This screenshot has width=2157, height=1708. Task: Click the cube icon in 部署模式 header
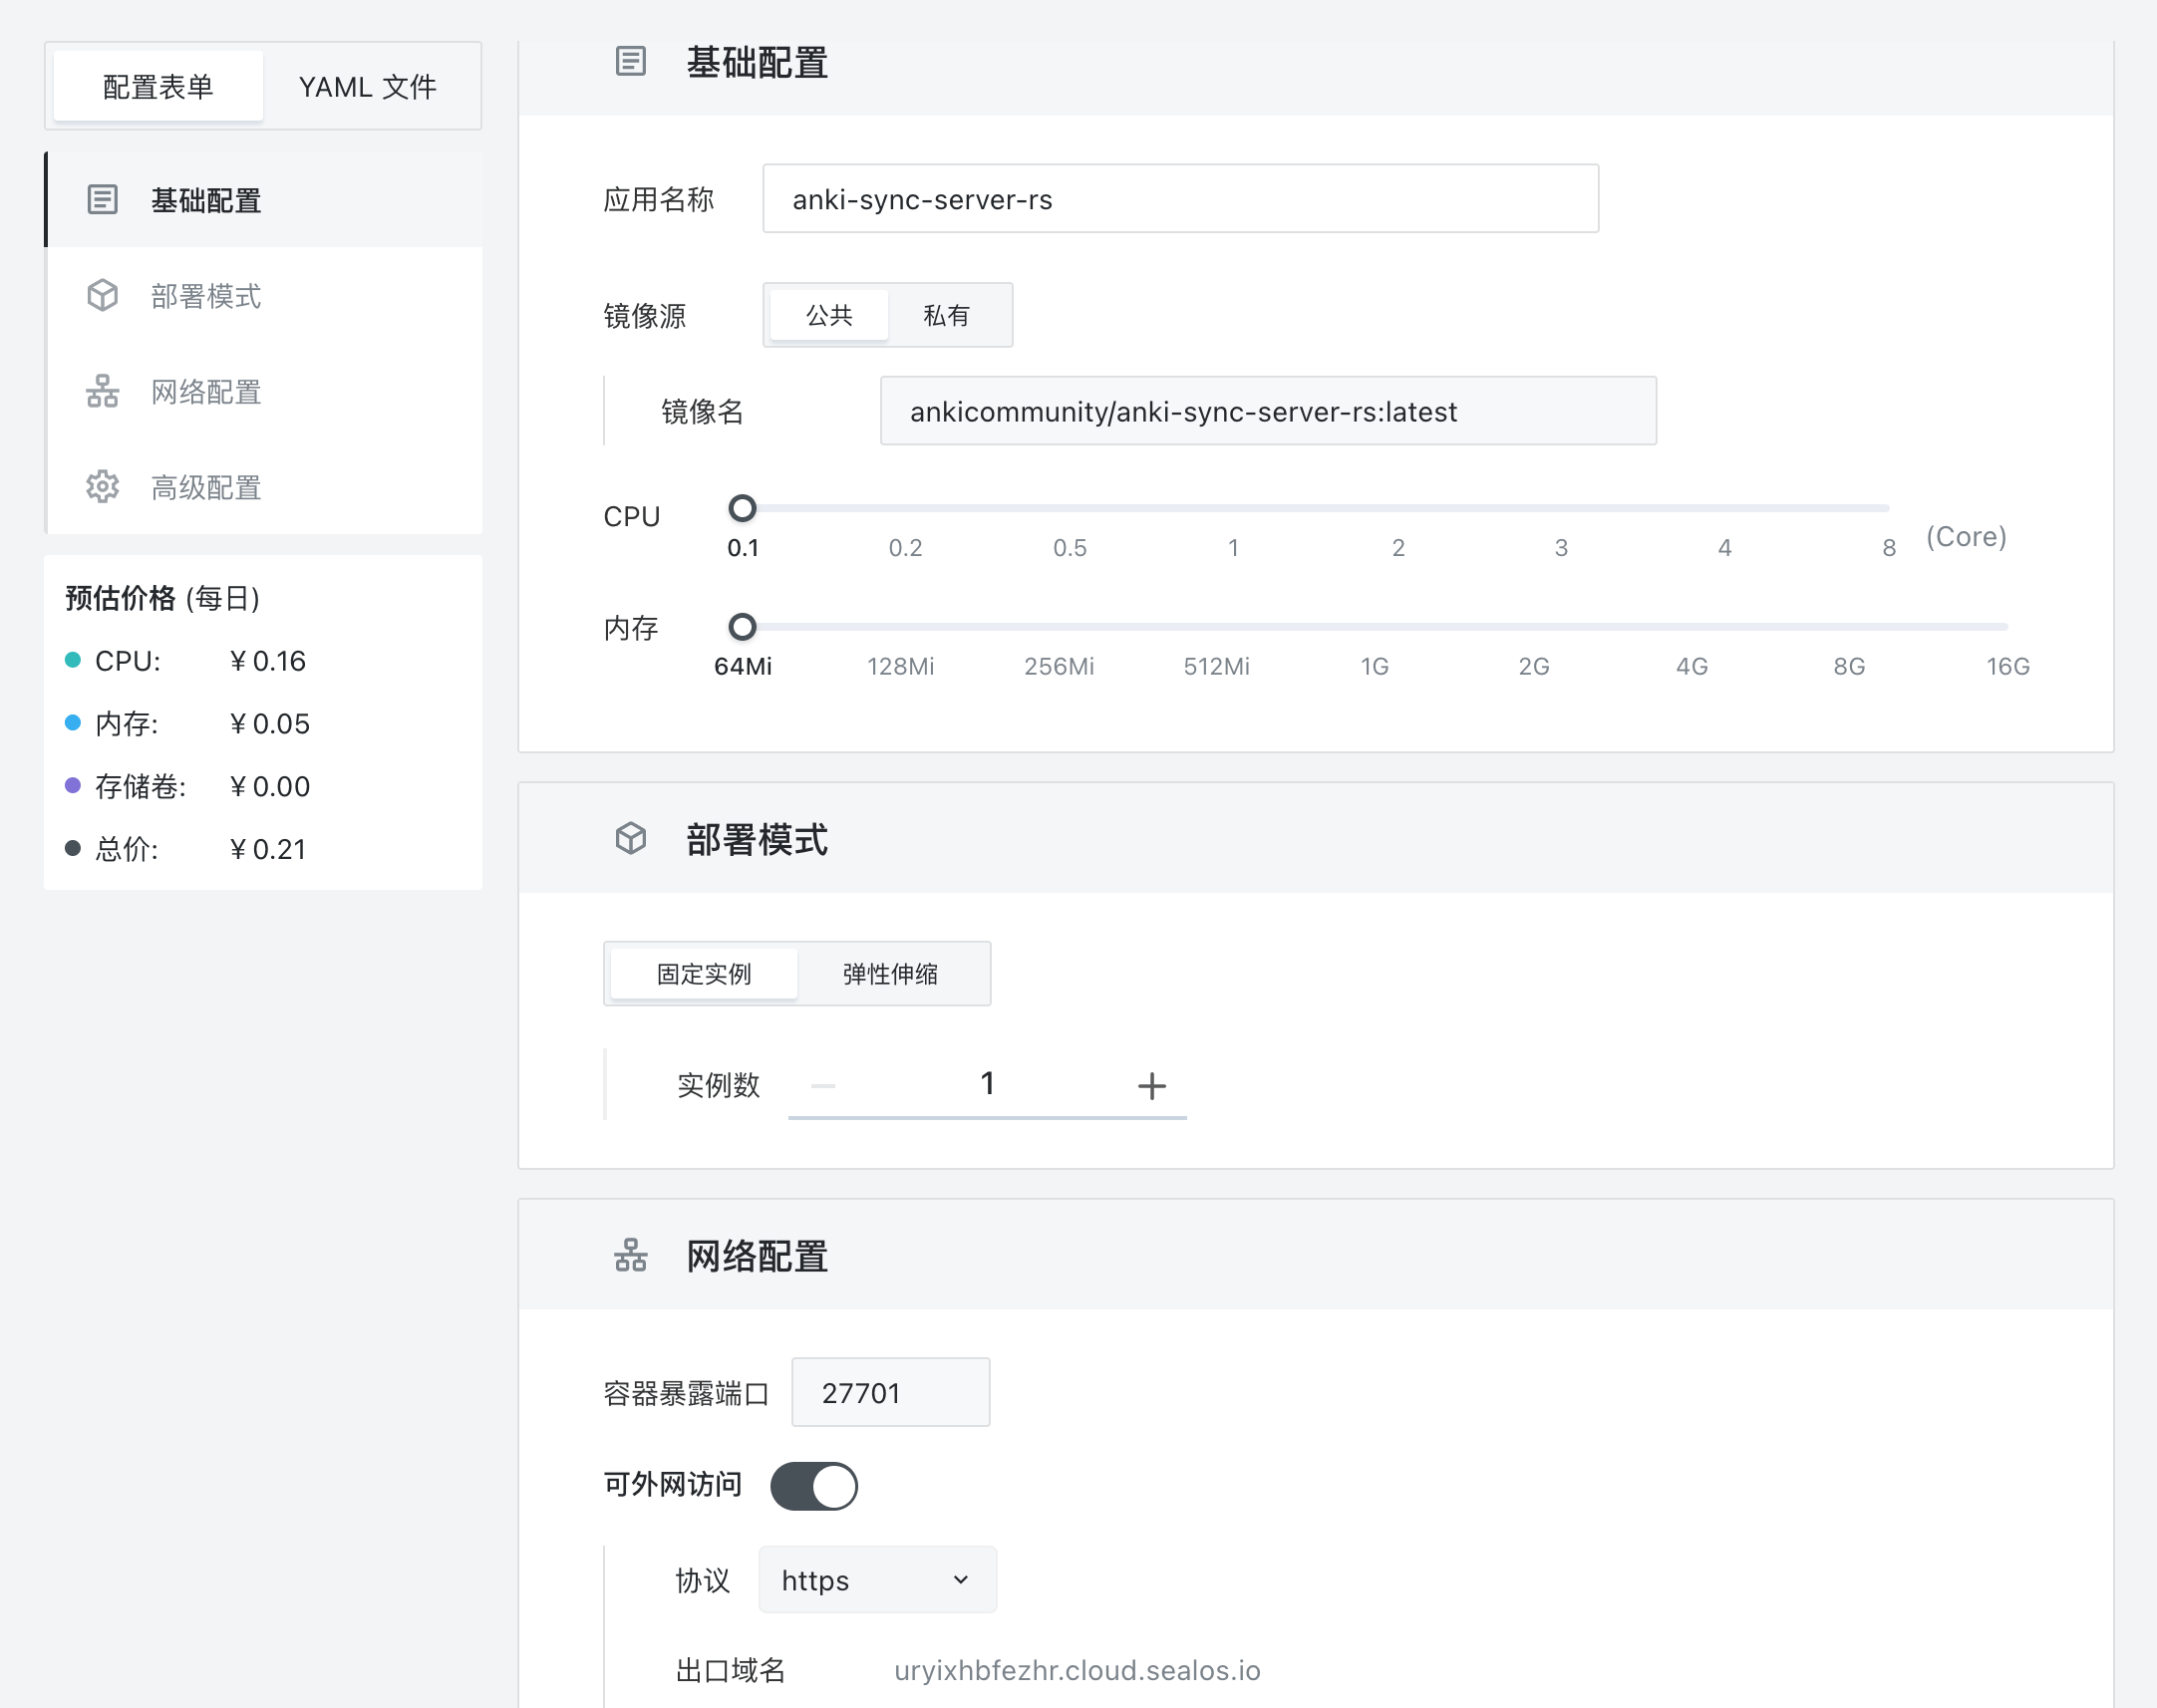(630, 838)
